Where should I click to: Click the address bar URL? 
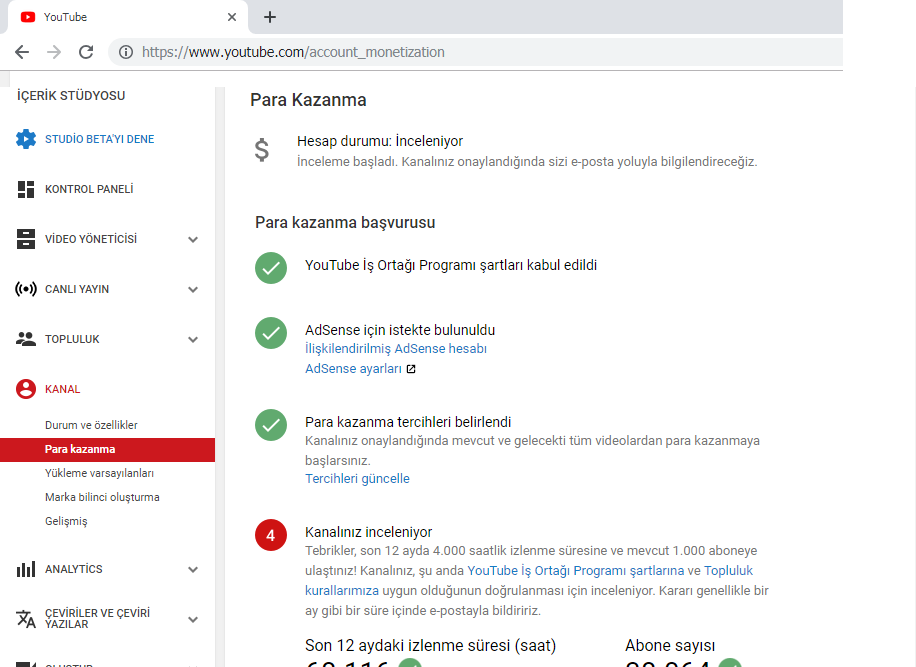293,52
